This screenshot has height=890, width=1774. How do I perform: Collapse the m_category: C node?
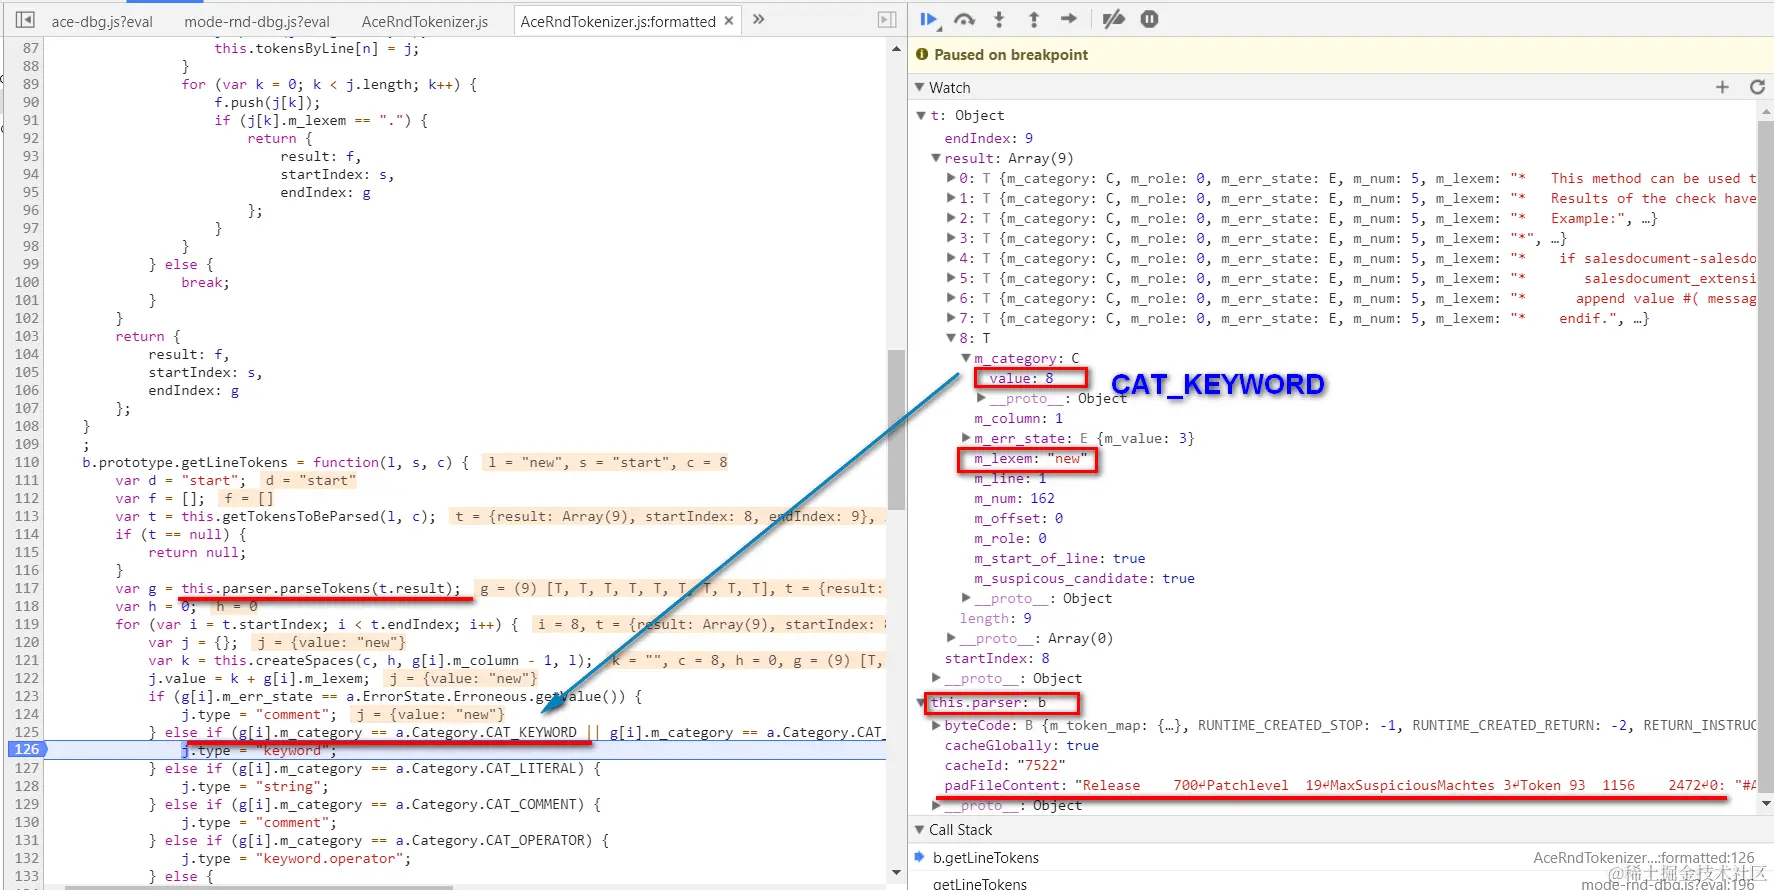pos(966,358)
